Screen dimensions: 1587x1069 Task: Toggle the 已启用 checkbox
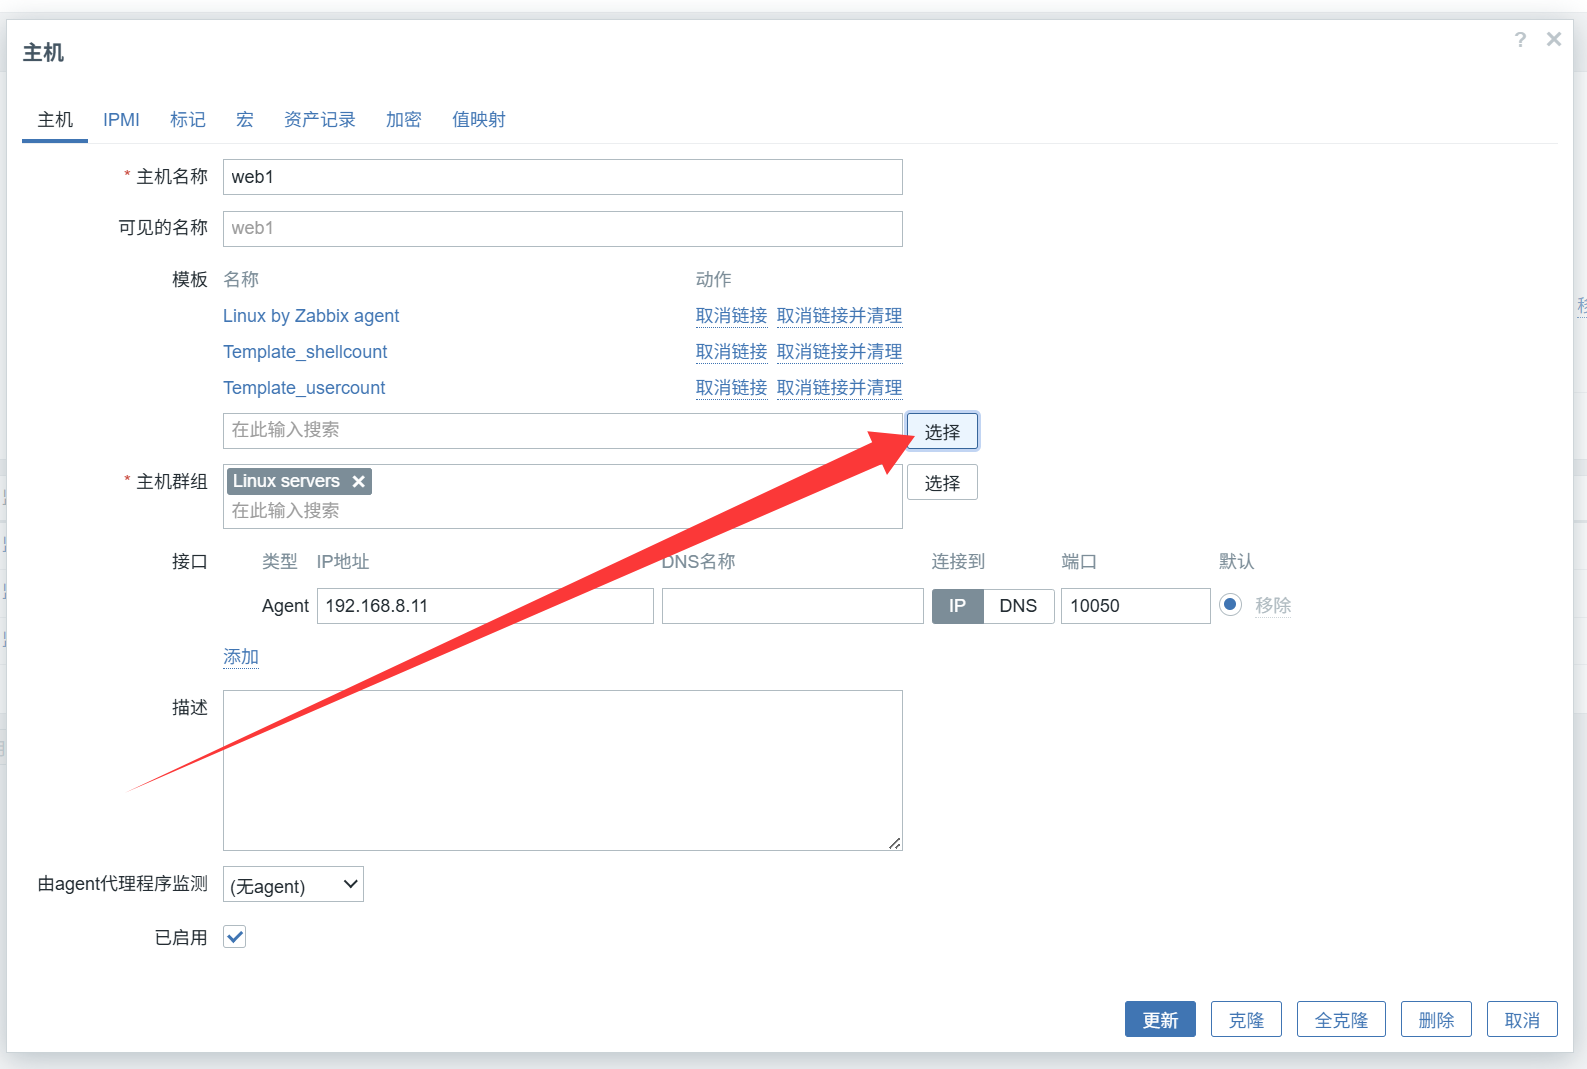point(235,937)
